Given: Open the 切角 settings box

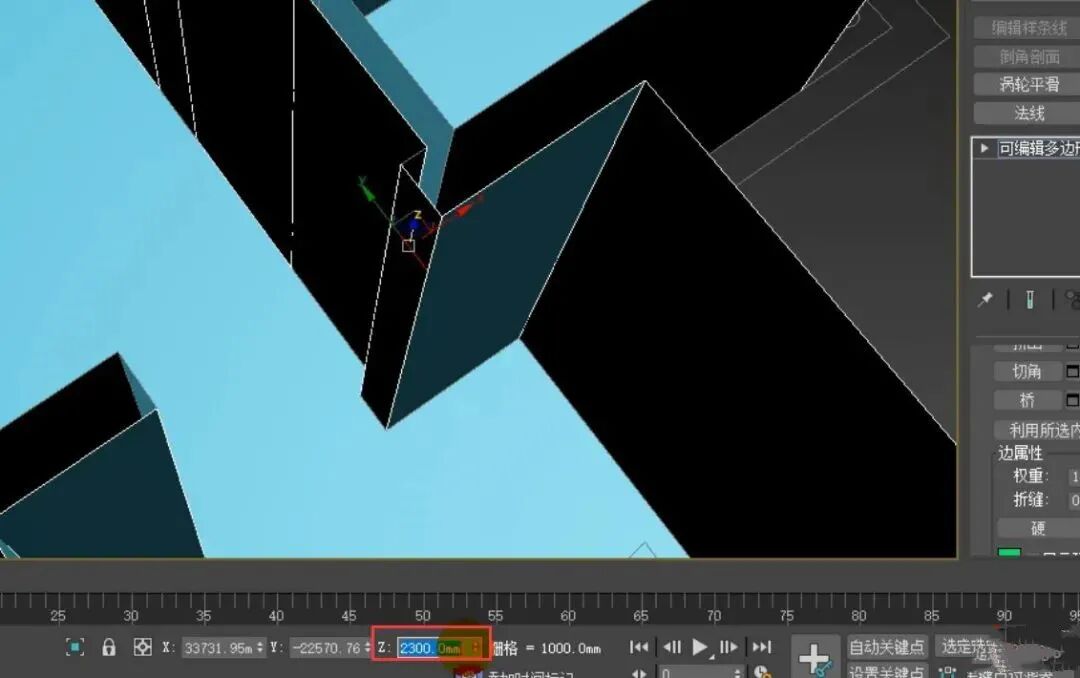Looking at the screenshot, I should point(1072,371).
